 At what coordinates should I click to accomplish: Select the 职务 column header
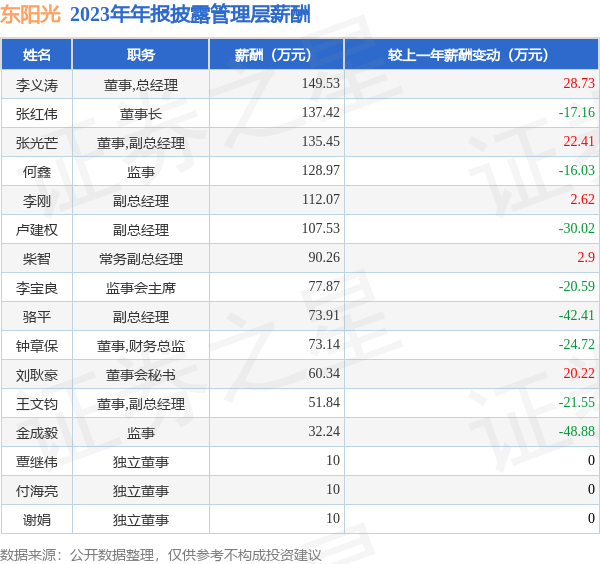click(x=141, y=55)
